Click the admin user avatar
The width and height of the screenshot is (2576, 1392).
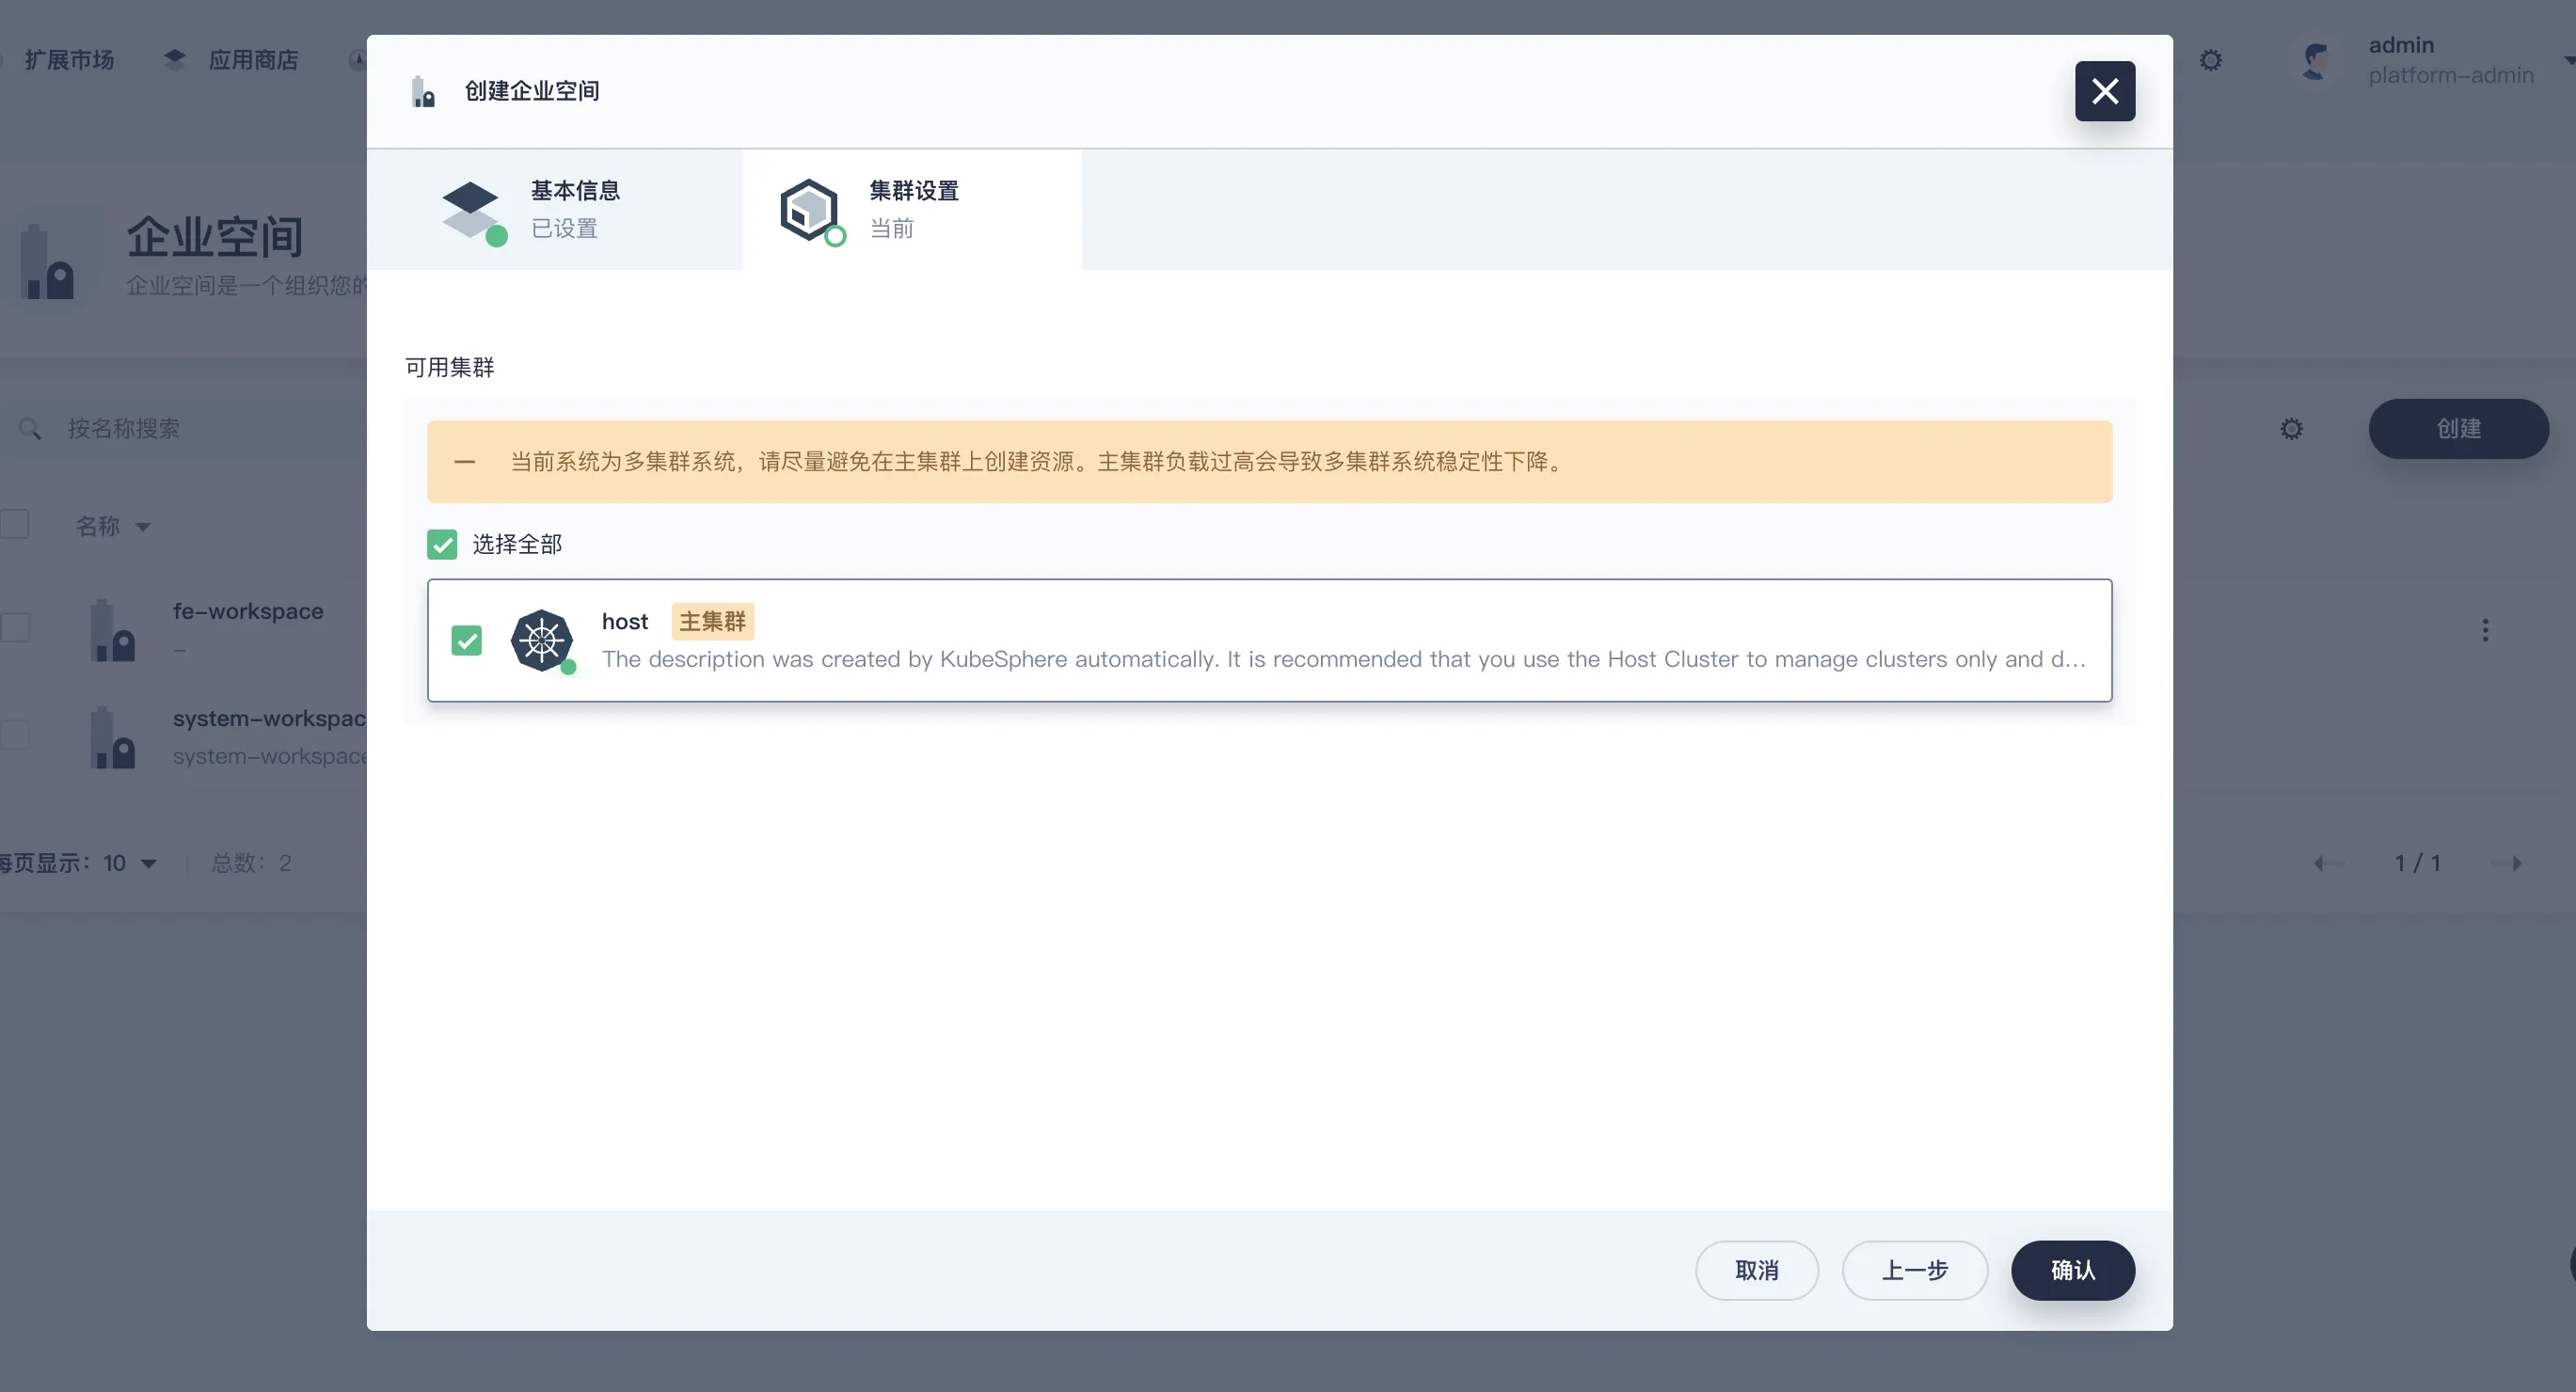(2314, 60)
